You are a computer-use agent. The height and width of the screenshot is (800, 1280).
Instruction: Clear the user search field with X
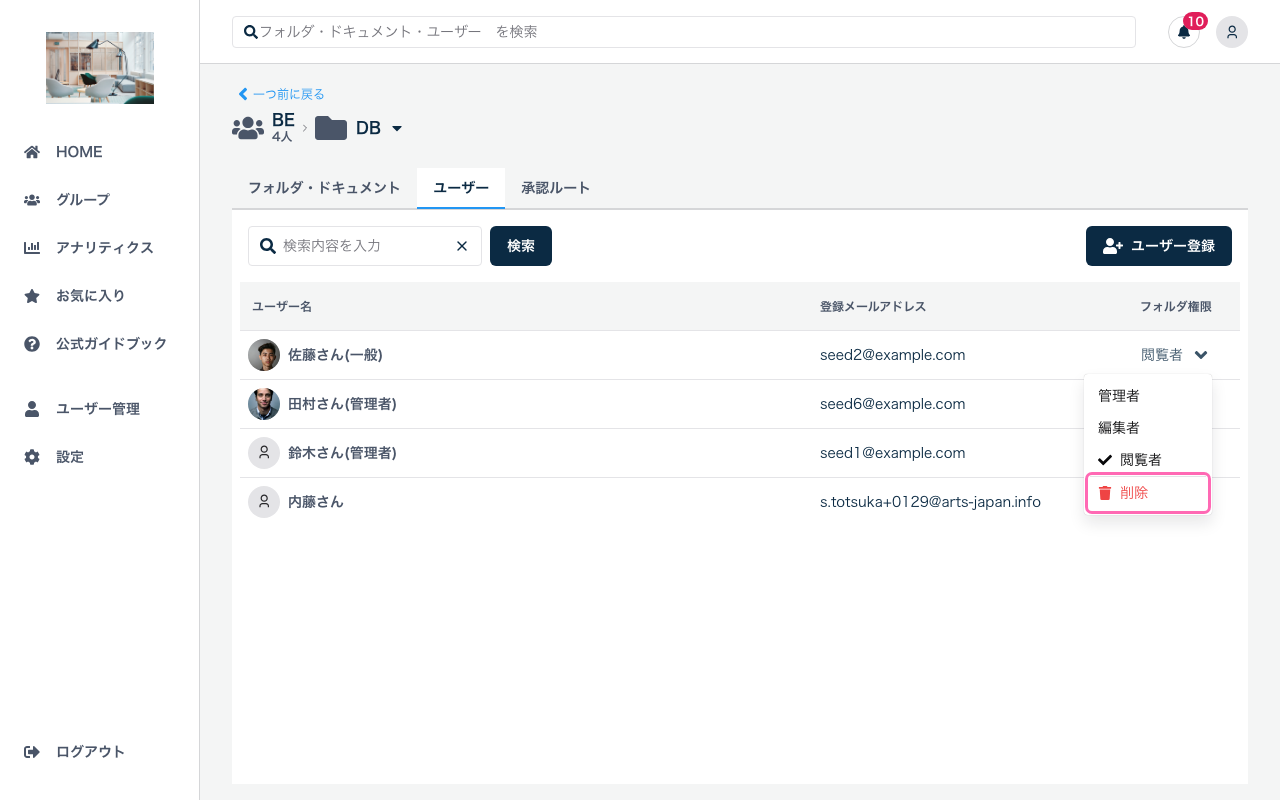[462, 246]
